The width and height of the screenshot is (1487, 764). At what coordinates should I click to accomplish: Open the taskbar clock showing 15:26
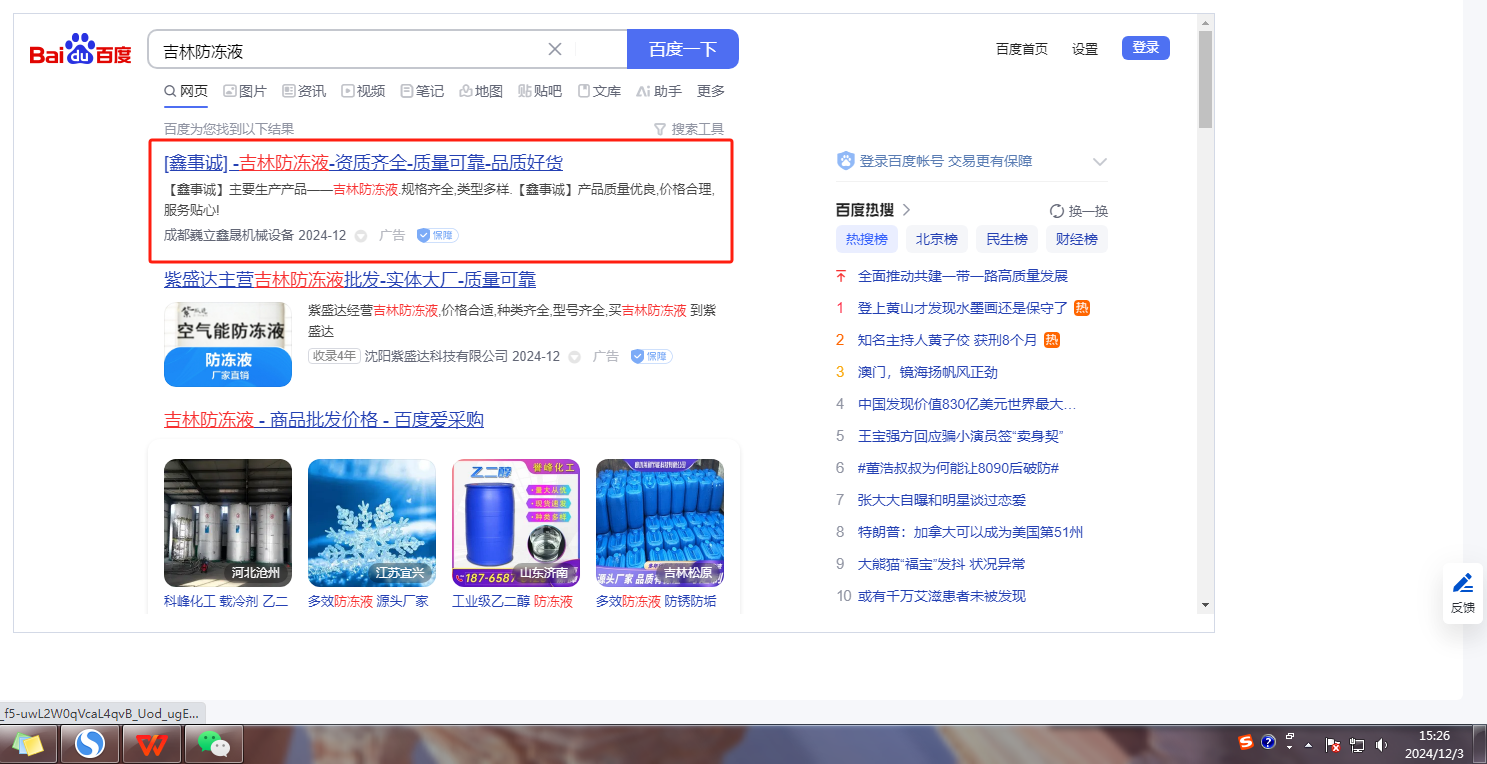1434,744
